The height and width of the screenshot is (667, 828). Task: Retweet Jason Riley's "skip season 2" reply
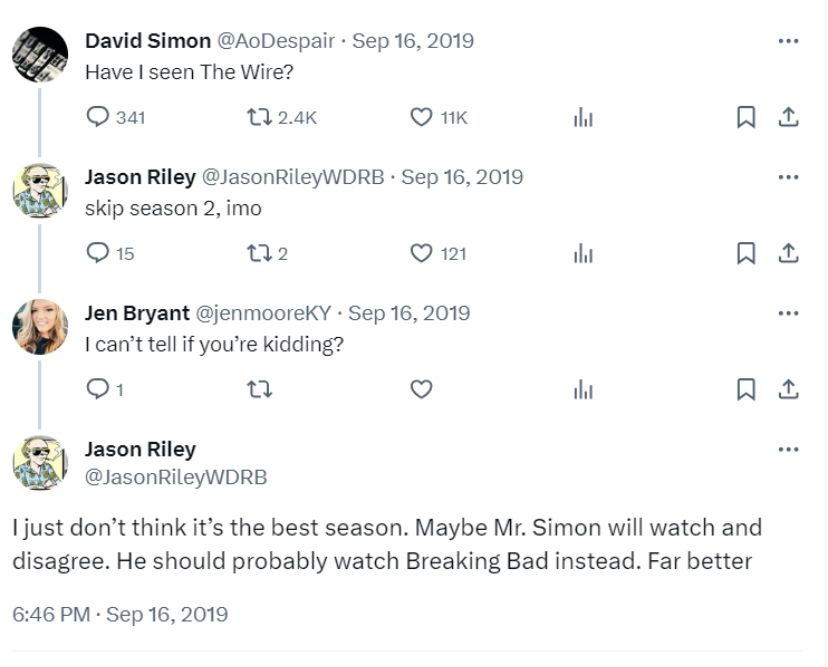point(257,254)
